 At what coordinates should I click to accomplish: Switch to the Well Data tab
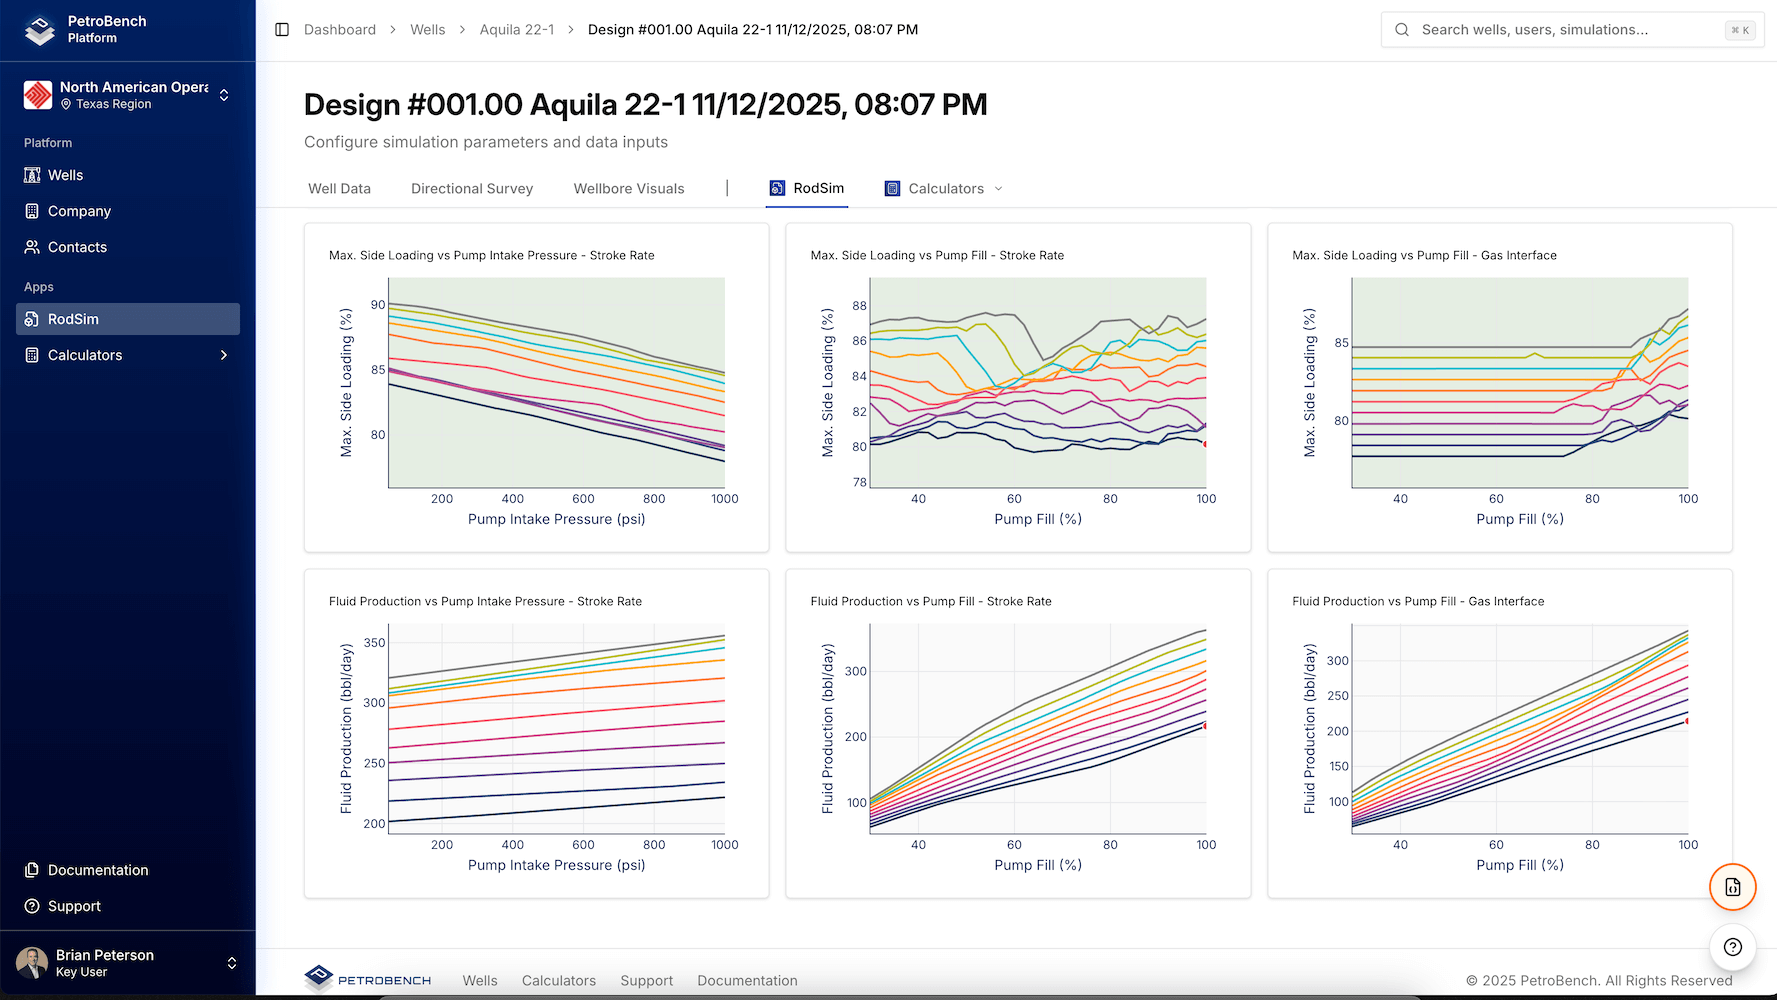(340, 188)
